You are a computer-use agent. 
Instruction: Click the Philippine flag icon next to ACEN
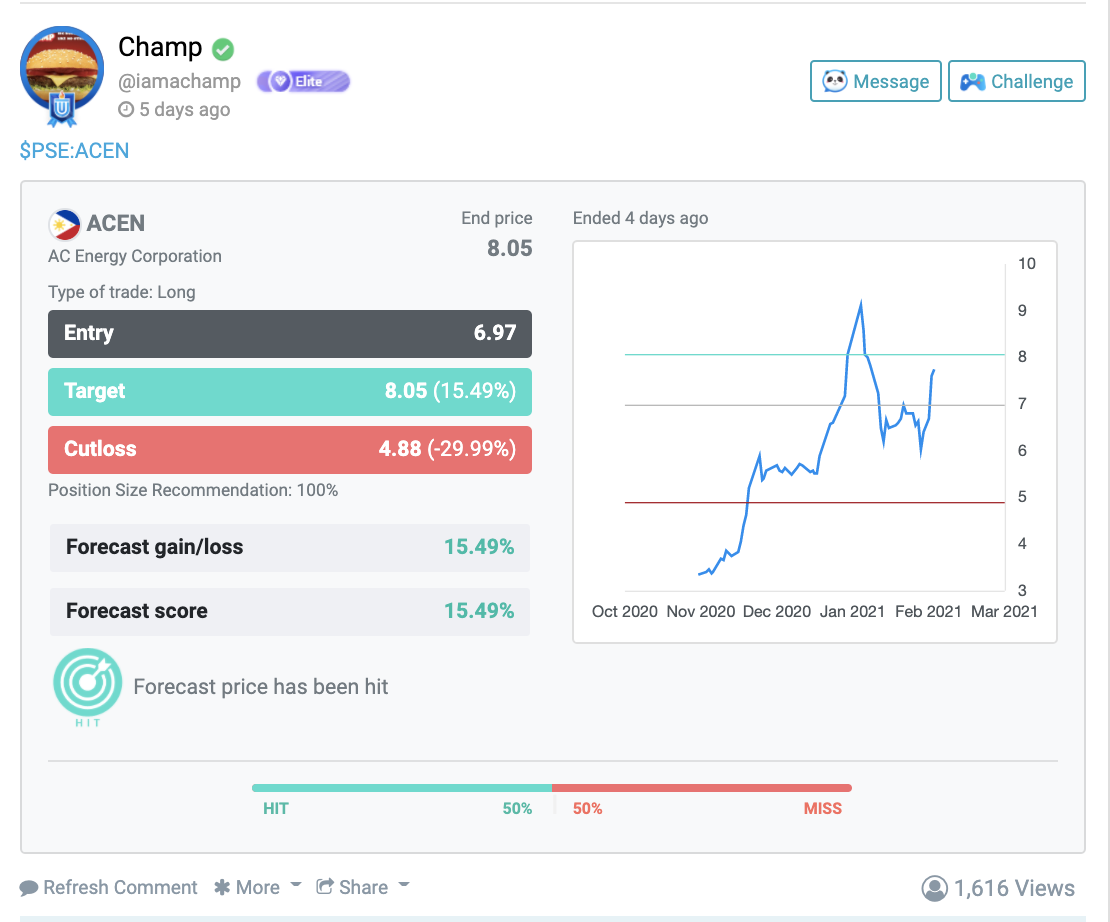(x=64, y=224)
